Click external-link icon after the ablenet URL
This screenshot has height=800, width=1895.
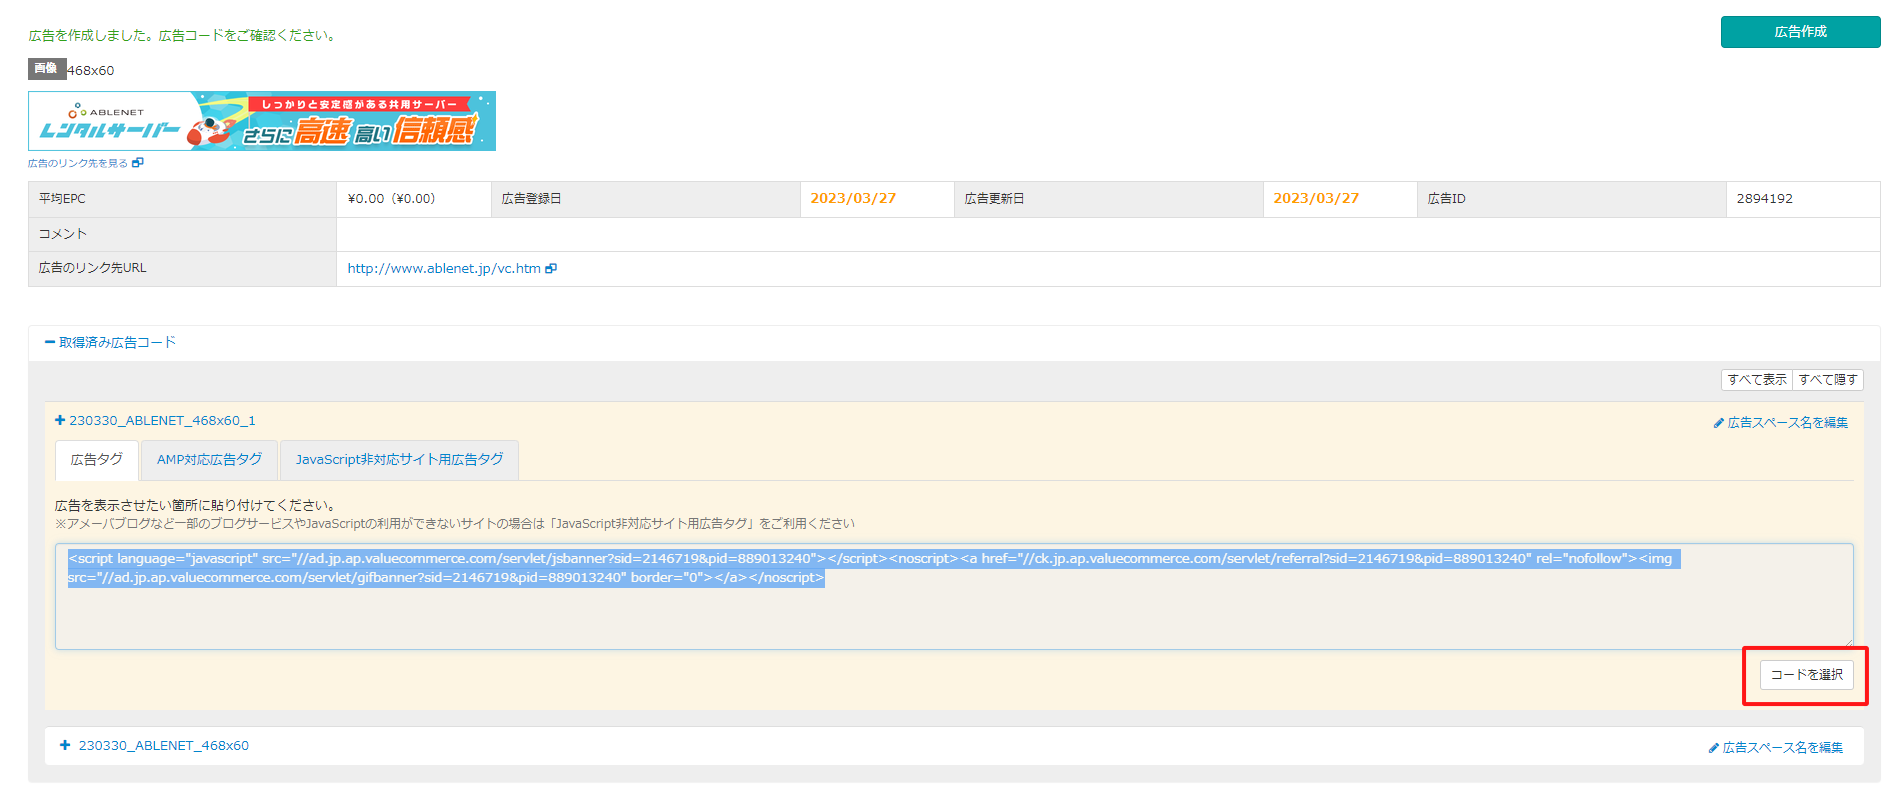tap(551, 268)
